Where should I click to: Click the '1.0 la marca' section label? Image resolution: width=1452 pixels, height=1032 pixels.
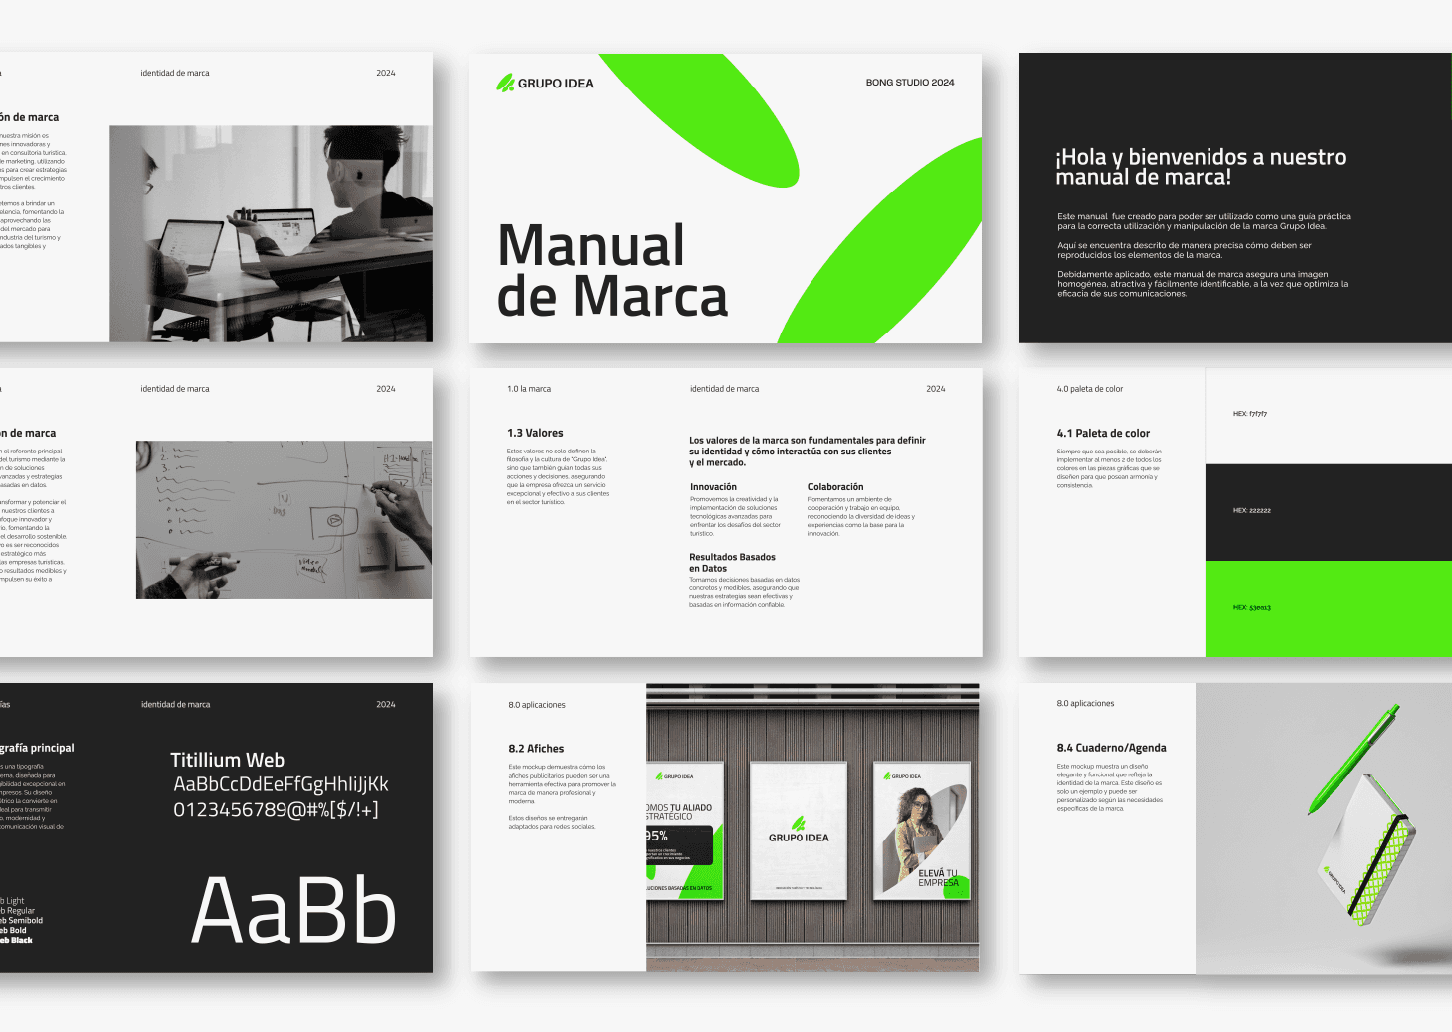529,389
